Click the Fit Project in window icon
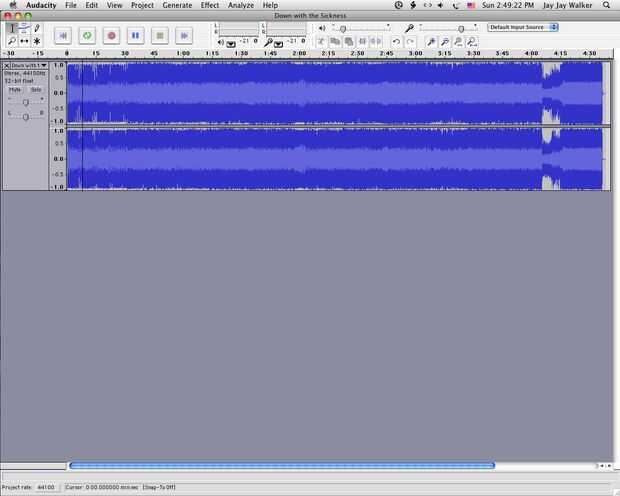 (472, 41)
